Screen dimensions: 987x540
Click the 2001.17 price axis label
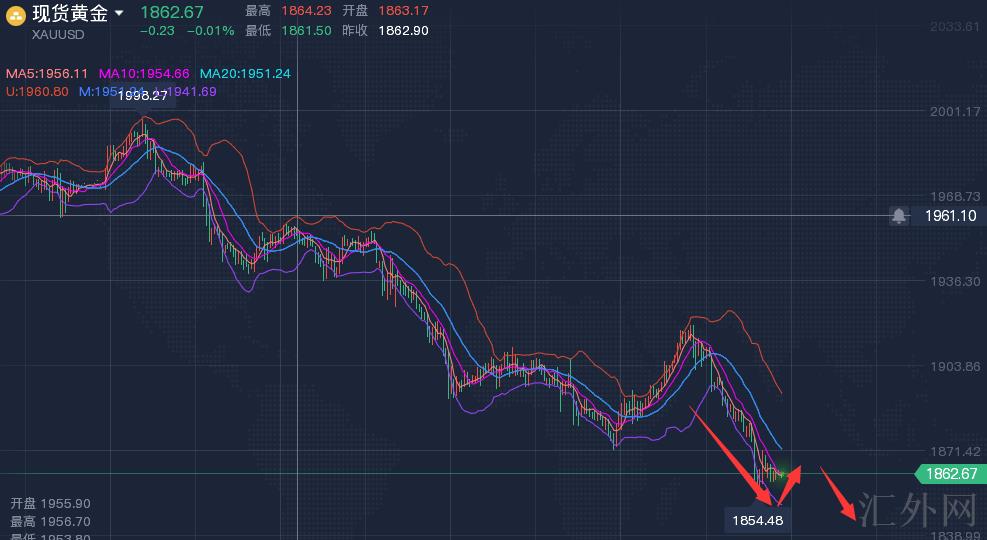point(954,111)
